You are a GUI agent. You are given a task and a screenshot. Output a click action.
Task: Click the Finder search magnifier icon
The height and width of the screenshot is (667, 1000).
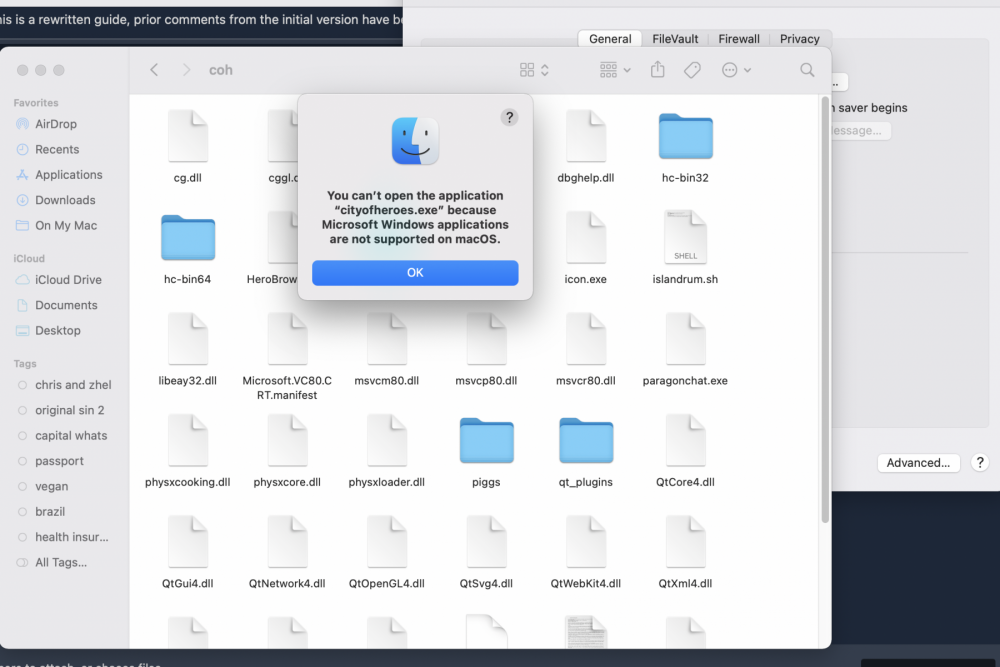point(807,70)
